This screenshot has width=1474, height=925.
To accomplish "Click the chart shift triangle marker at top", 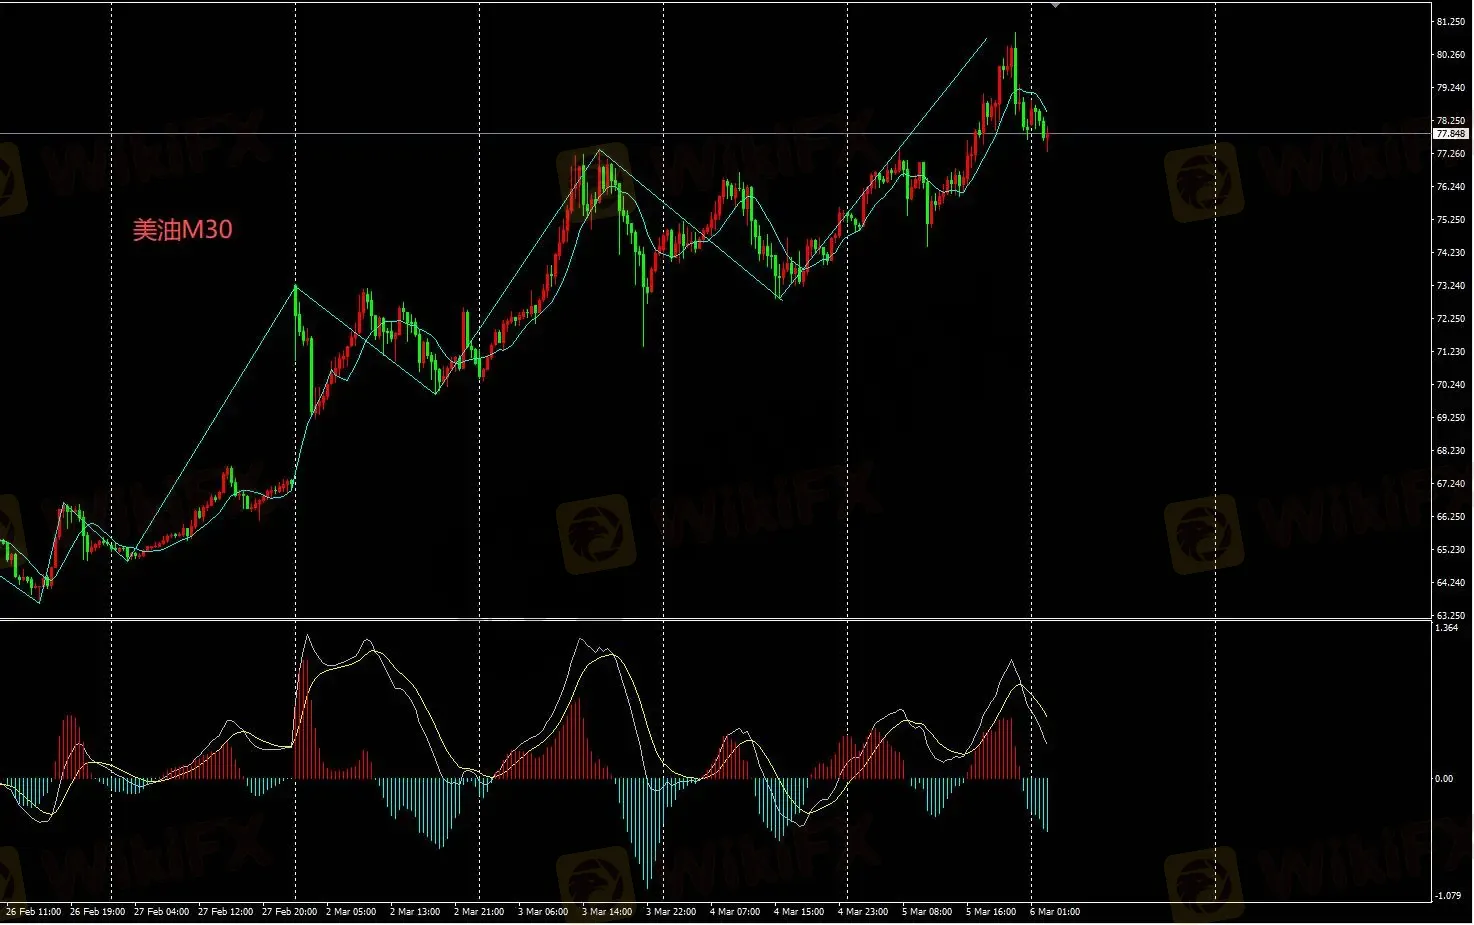I will click(1055, 5).
